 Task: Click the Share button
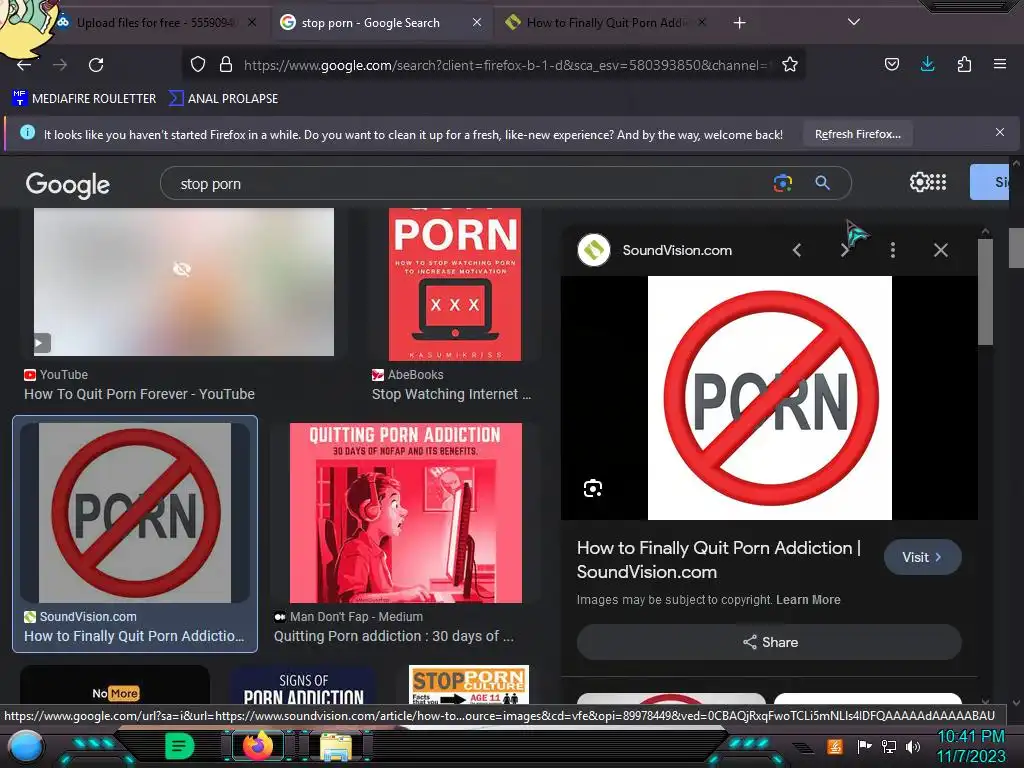click(769, 642)
